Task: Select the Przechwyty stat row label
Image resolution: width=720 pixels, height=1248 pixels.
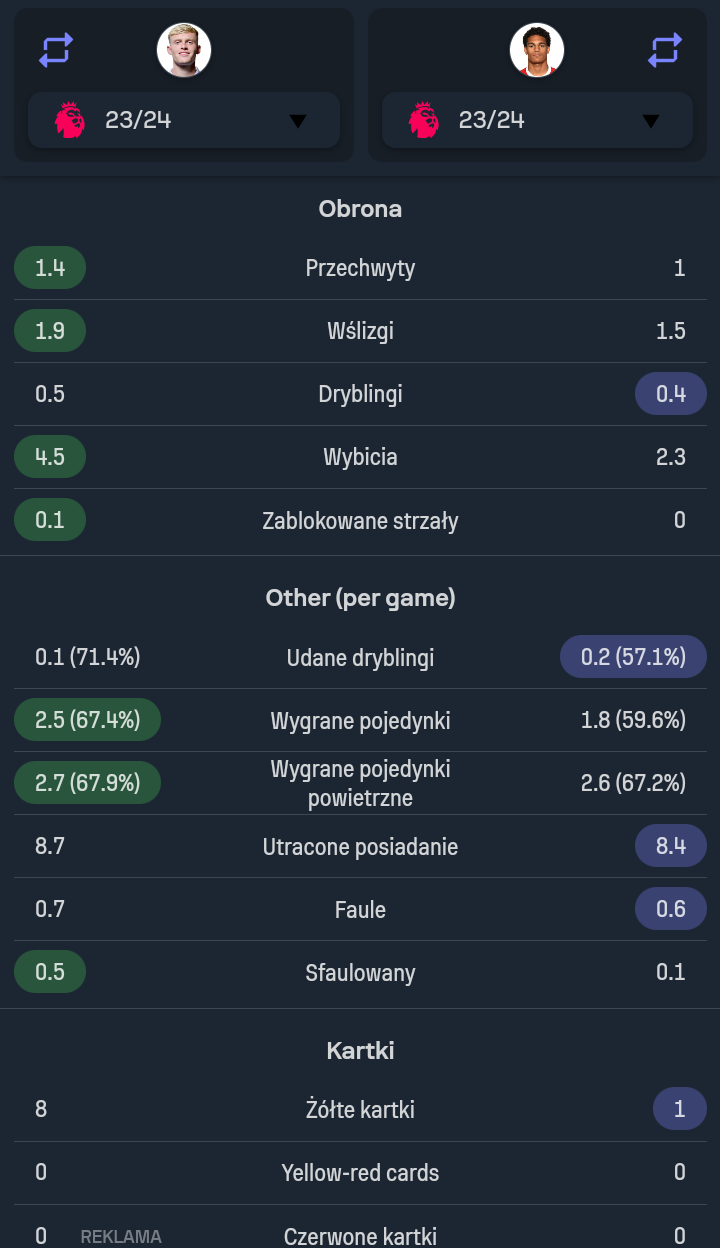Action: [360, 268]
